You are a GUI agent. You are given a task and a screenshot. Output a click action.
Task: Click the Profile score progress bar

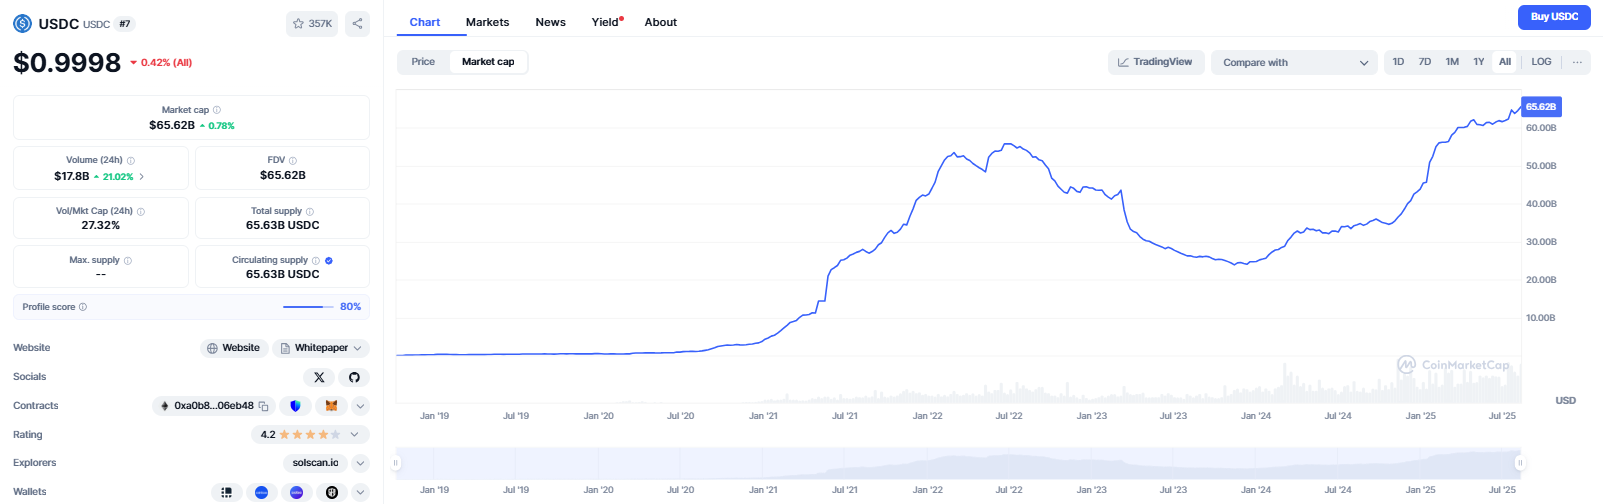(308, 307)
